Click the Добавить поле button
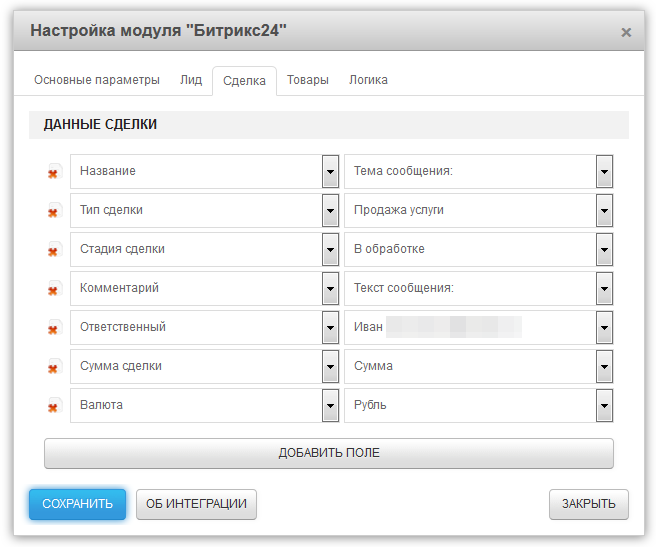 click(x=328, y=453)
